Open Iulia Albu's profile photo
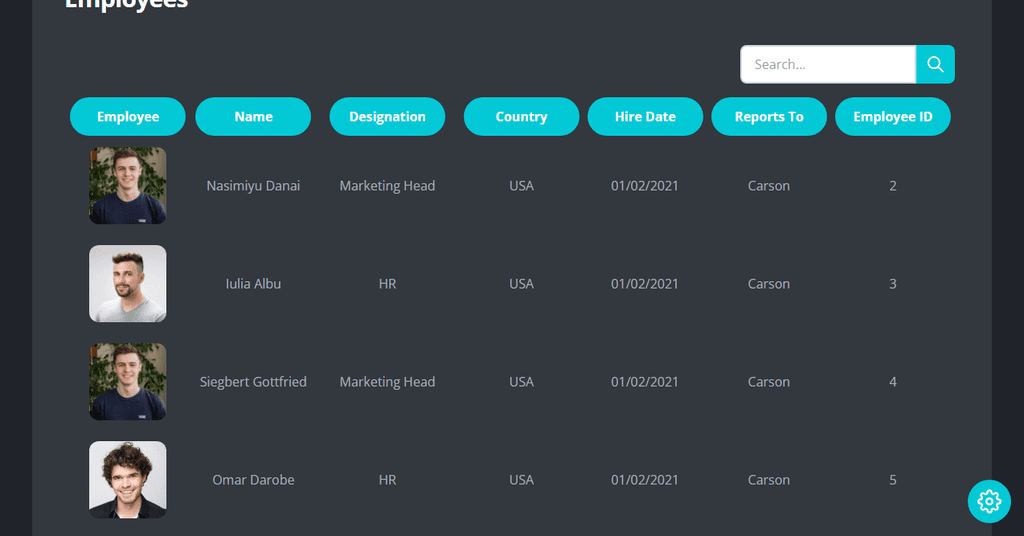 click(128, 283)
